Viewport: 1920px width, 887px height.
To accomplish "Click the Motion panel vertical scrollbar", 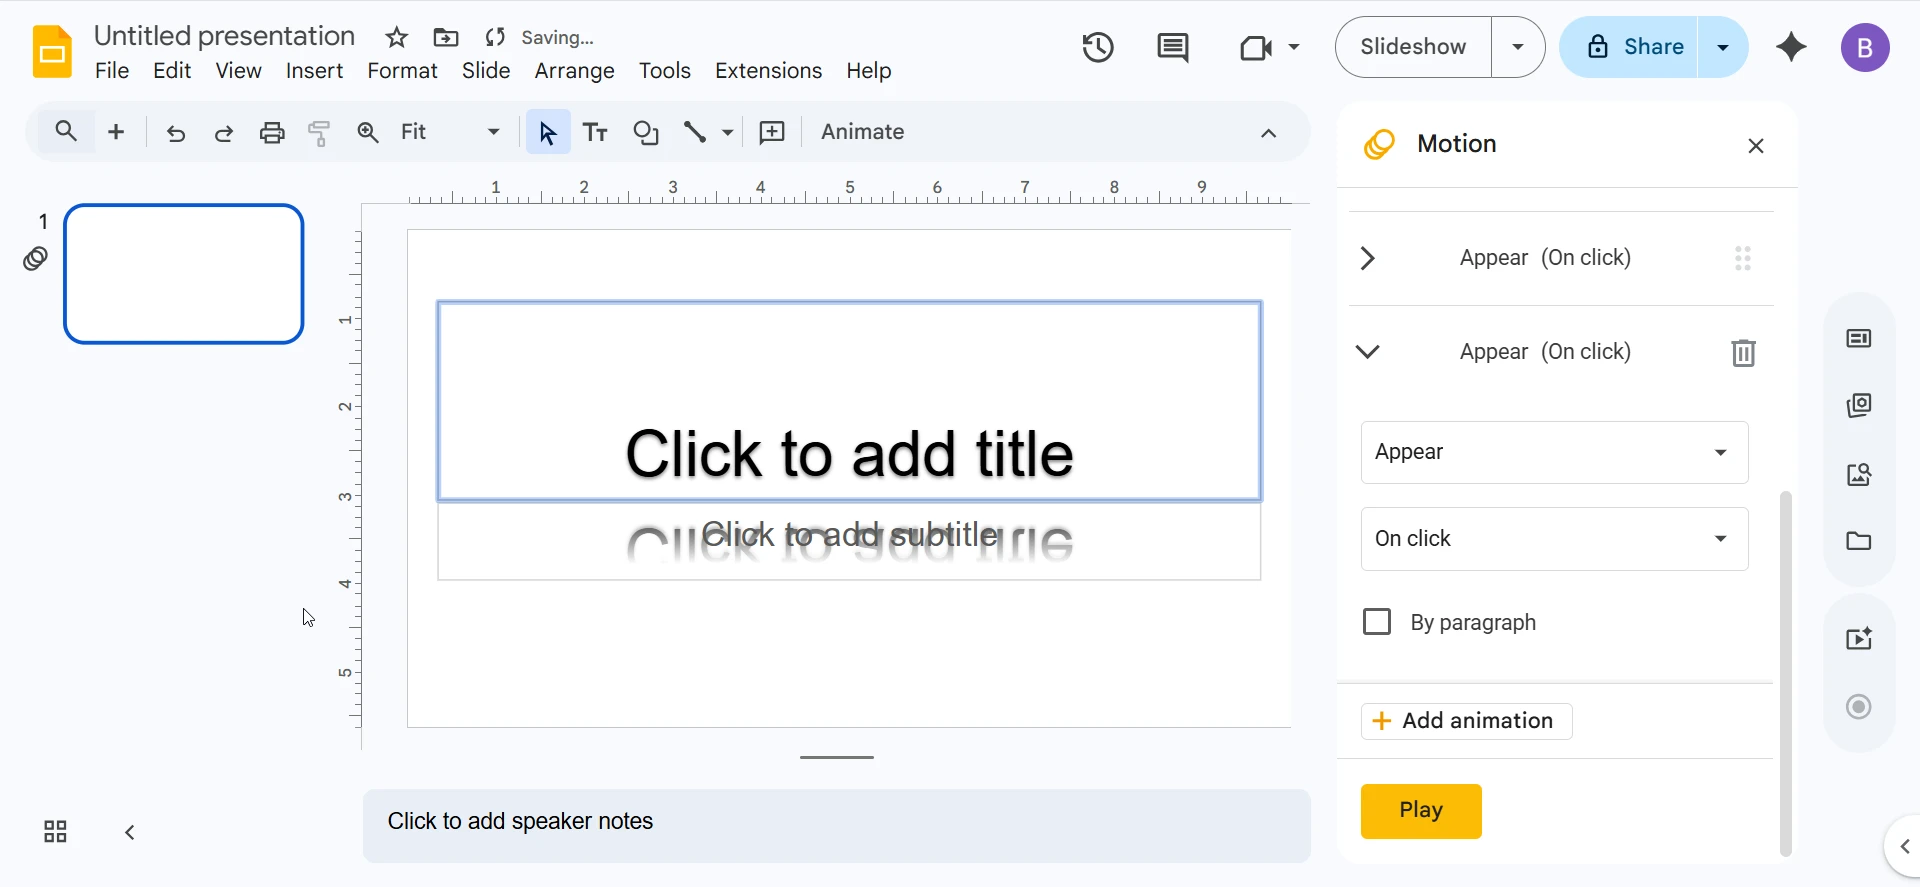I will click(x=1785, y=670).
